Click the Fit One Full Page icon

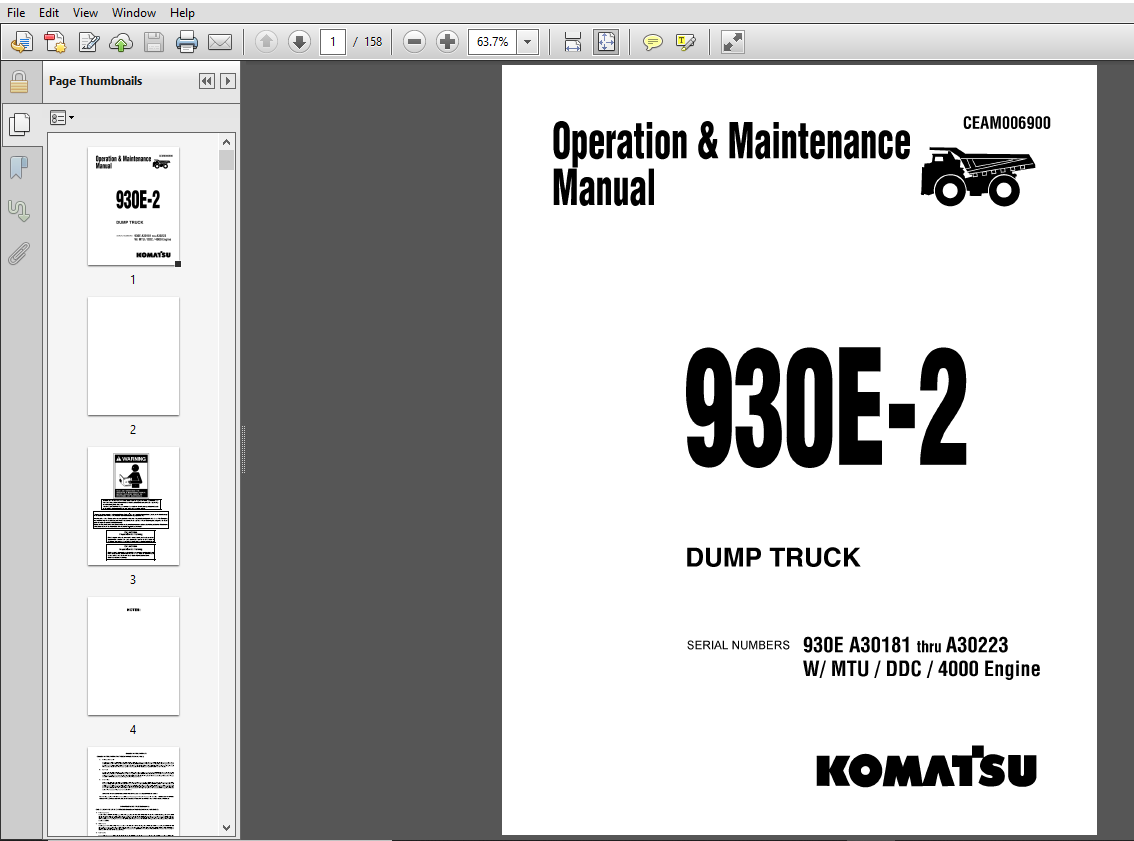pos(606,42)
